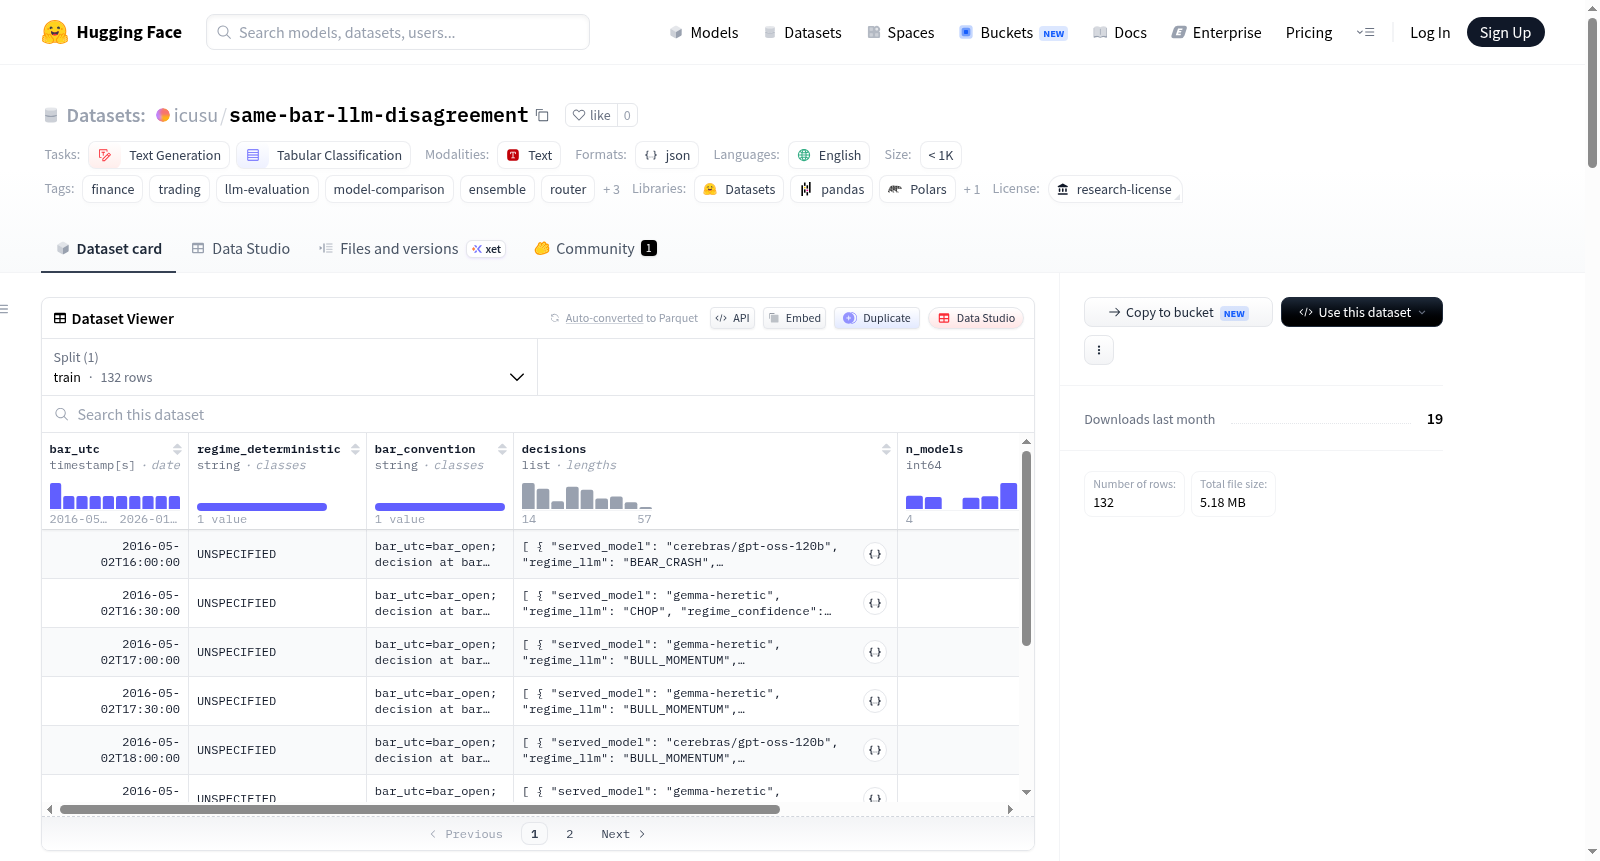This screenshot has width=1600, height=861.
Task: Copy dataset name with the copy icon
Action: (542, 115)
